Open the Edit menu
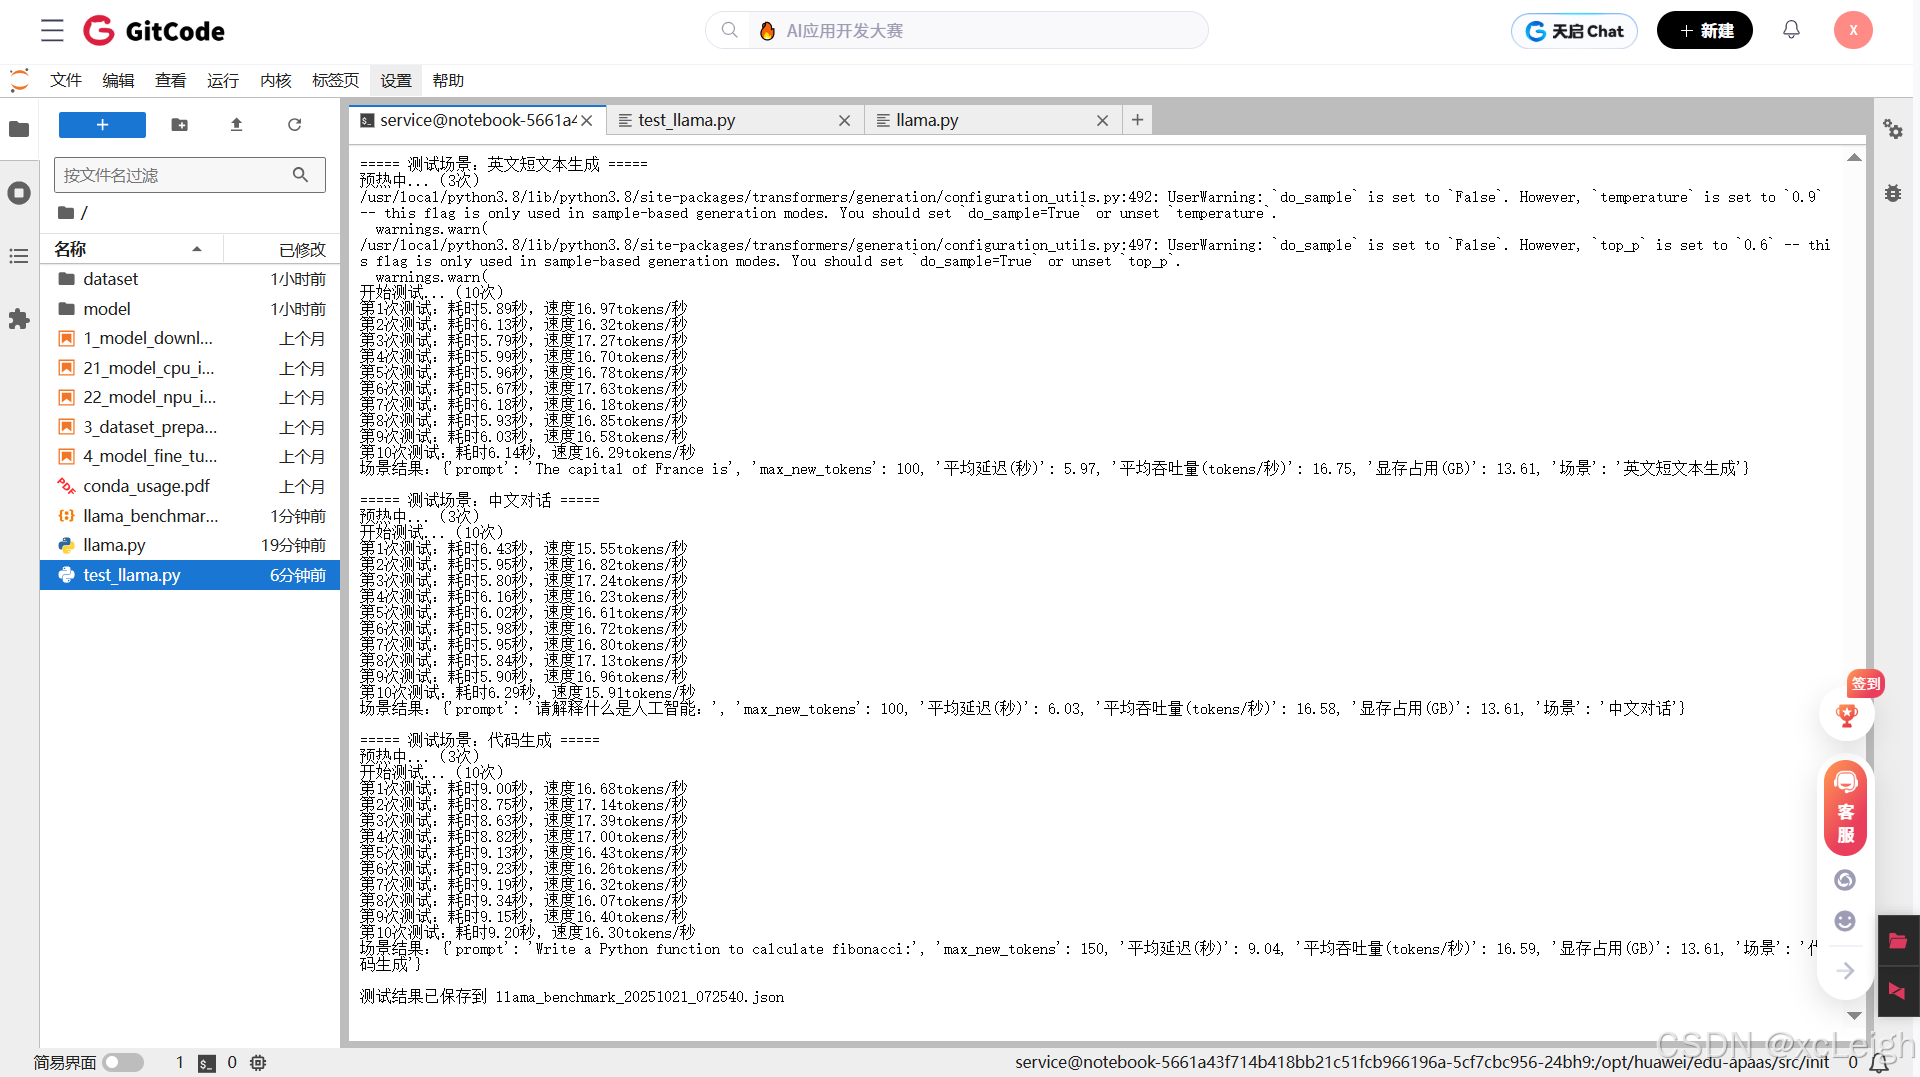This screenshot has width=1920, height=1077. pyautogui.click(x=118, y=80)
